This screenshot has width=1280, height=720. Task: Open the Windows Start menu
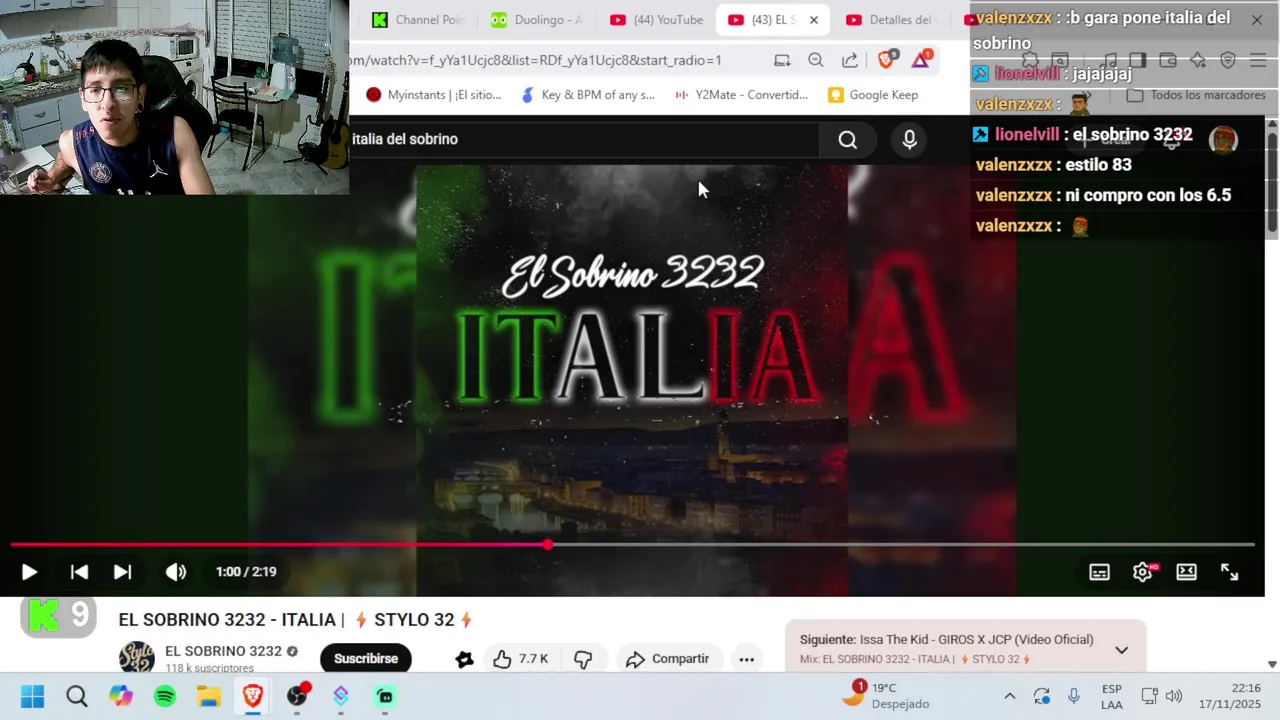point(32,696)
